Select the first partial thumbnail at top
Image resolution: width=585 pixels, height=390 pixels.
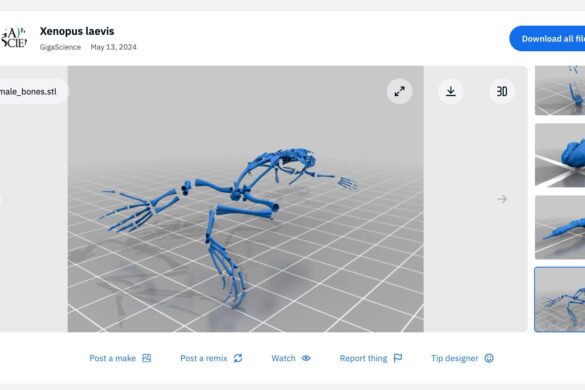click(x=560, y=91)
